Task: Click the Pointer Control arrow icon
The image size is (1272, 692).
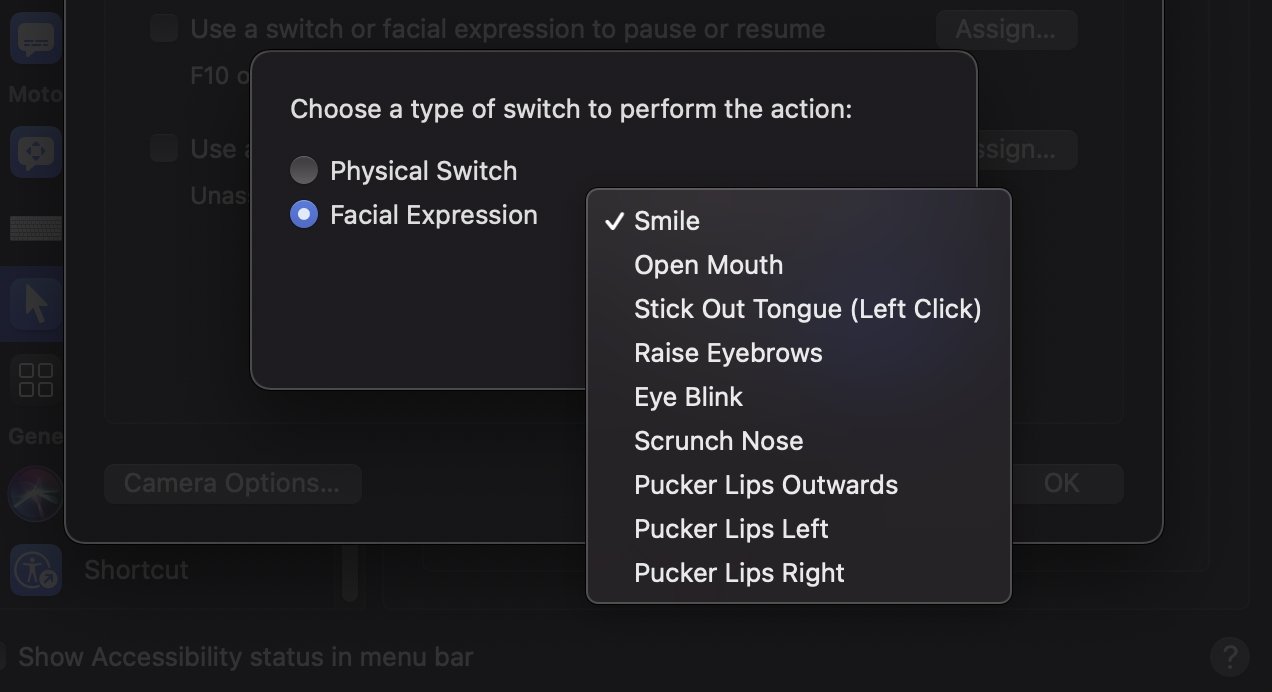Action: [x=36, y=302]
